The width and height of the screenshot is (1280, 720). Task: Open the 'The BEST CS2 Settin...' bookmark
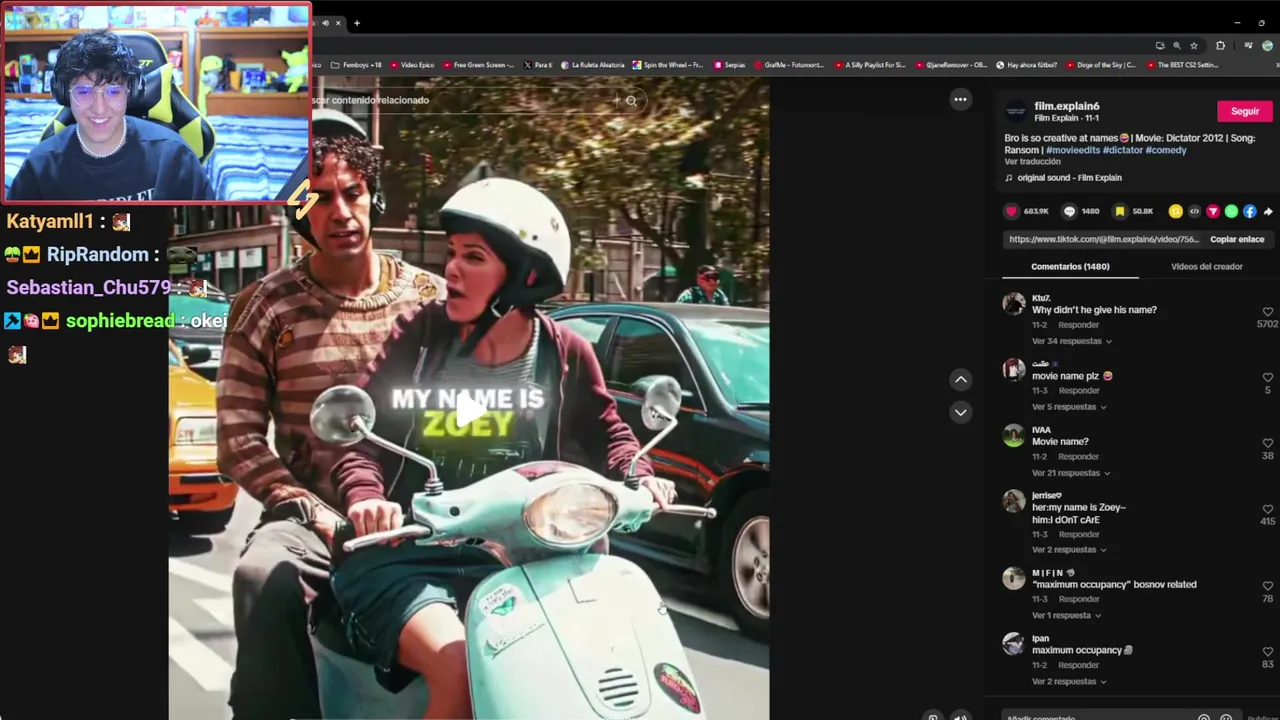[x=1181, y=65]
